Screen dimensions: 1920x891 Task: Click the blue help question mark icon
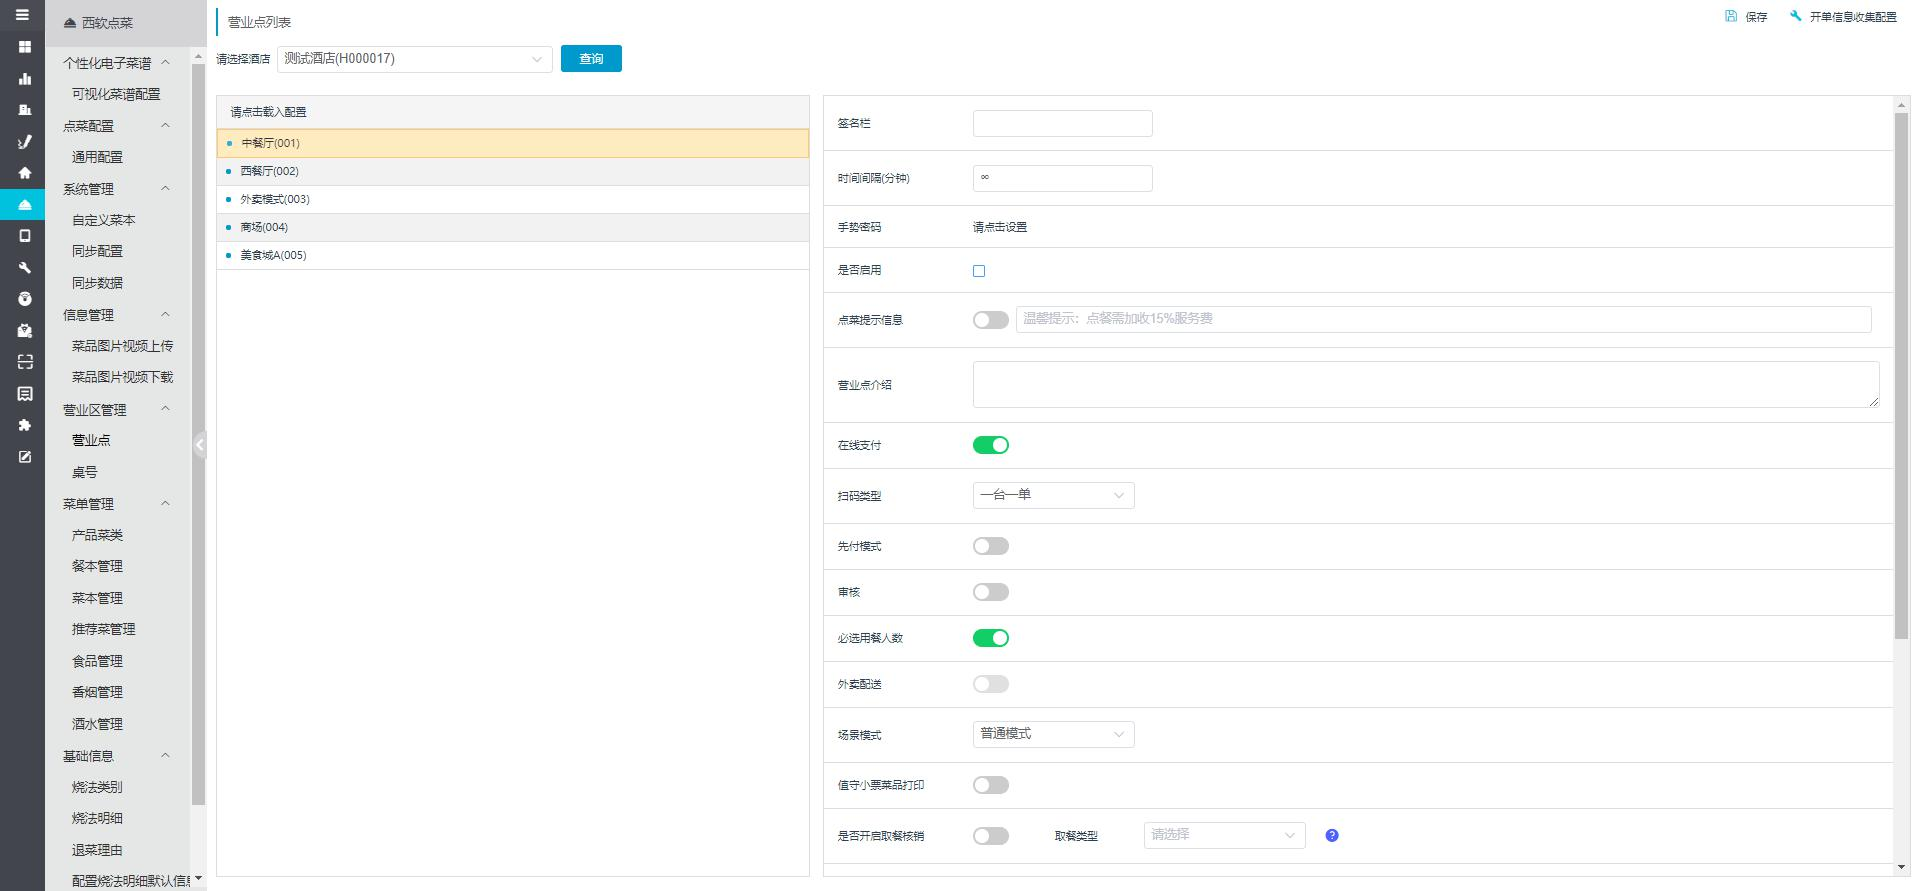1331,836
